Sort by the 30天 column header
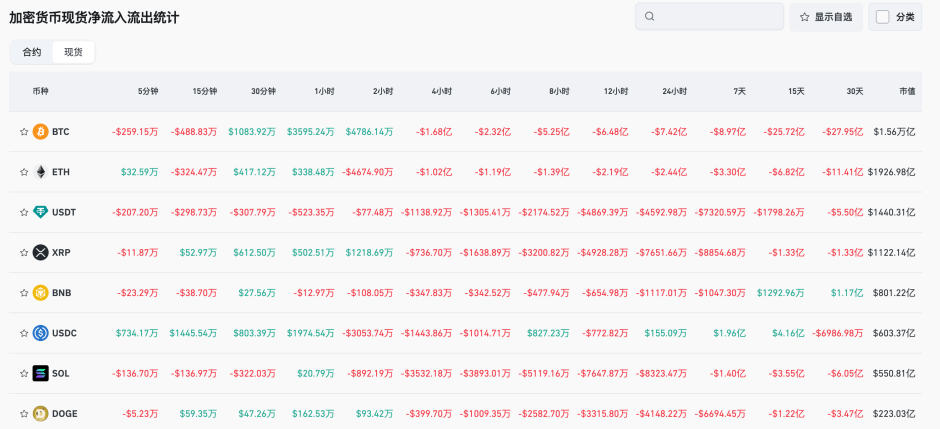Viewport: 940px width, 429px height. (854, 91)
